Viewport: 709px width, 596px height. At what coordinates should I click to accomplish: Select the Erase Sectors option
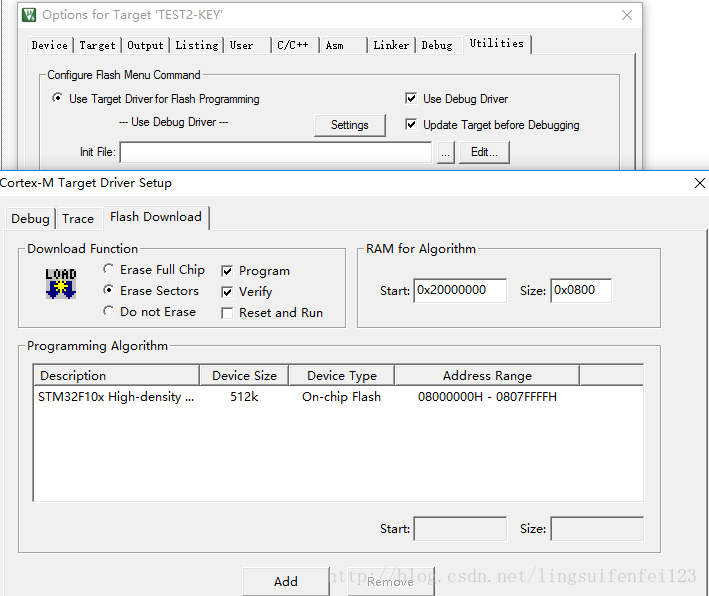151,291
